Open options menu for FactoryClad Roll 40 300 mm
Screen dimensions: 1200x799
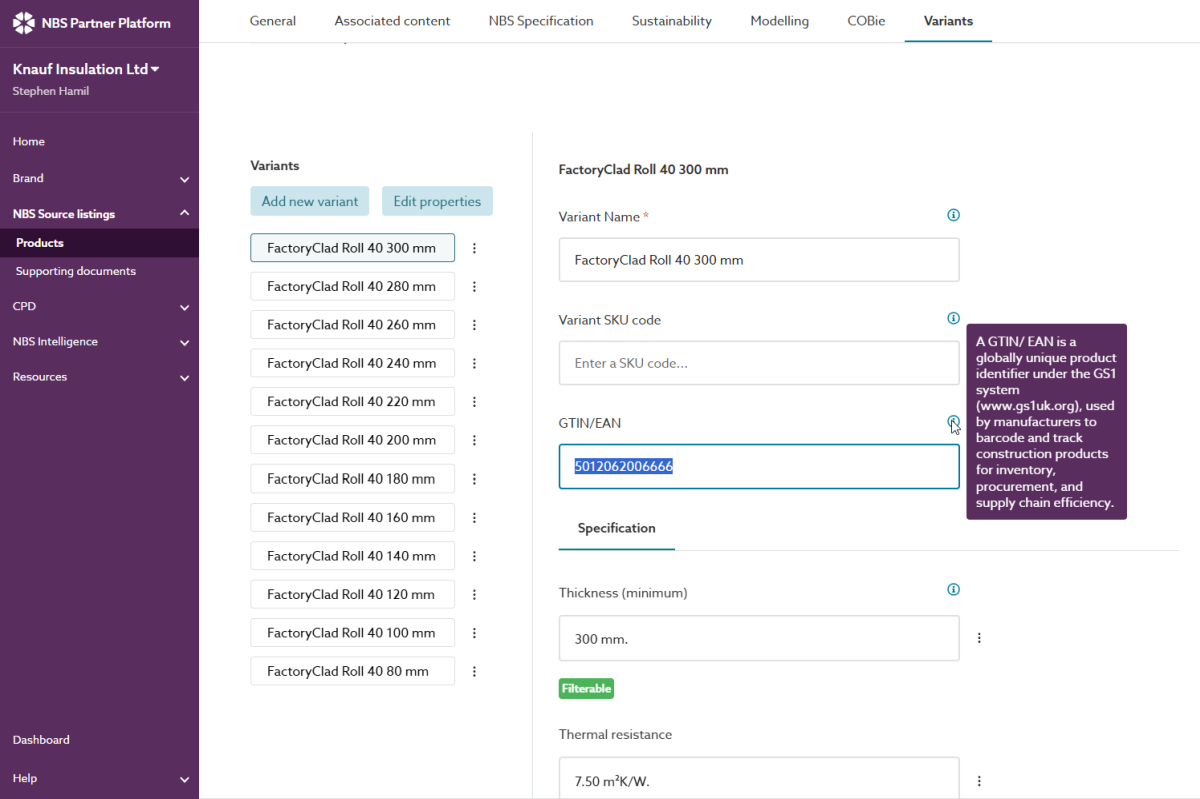click(474, 248)
